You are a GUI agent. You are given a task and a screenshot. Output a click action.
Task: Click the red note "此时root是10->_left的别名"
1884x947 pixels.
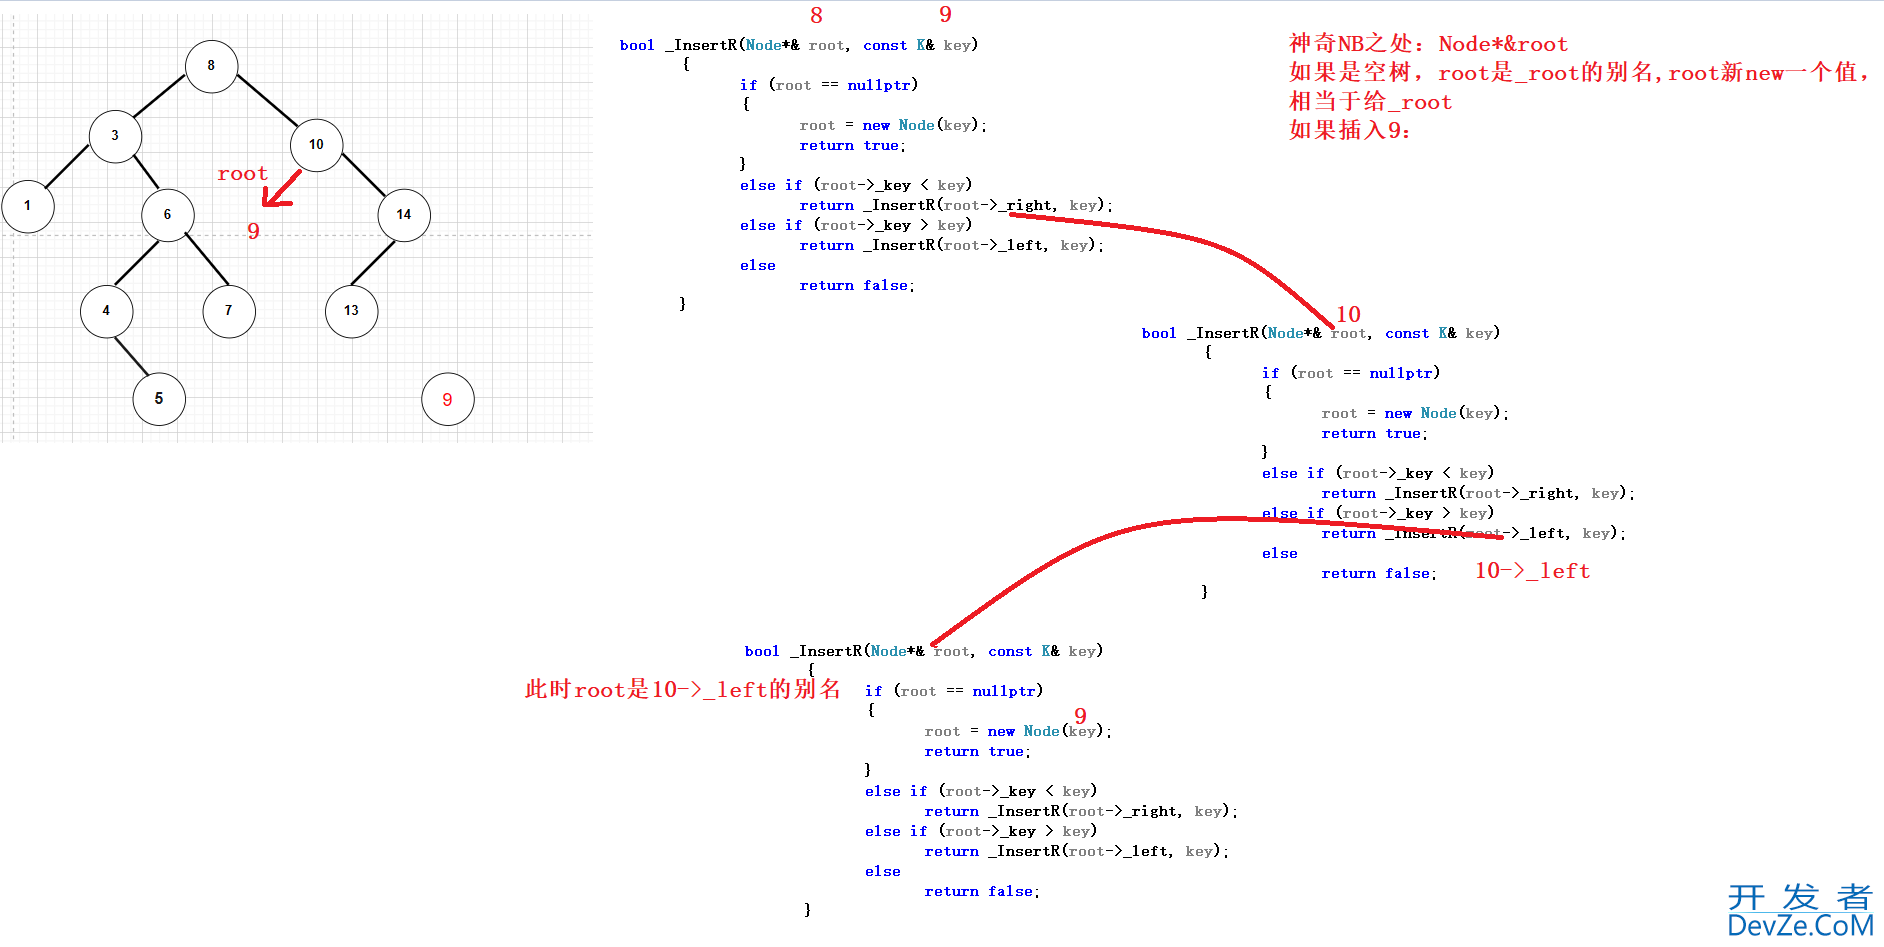682,689
